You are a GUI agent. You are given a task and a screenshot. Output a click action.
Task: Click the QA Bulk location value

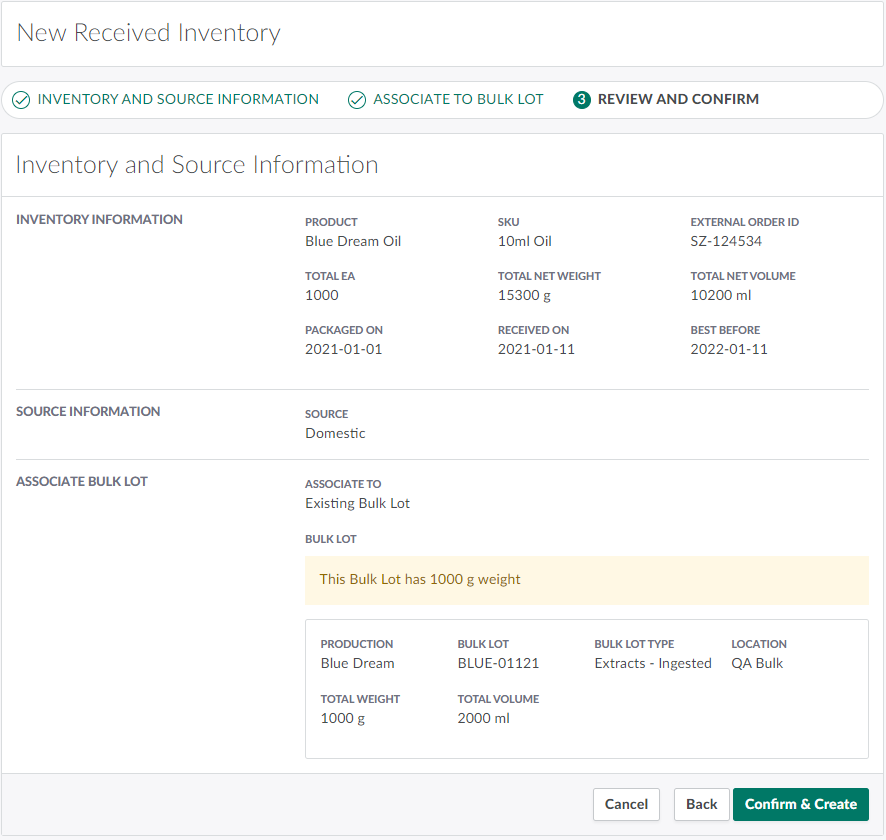757,663
